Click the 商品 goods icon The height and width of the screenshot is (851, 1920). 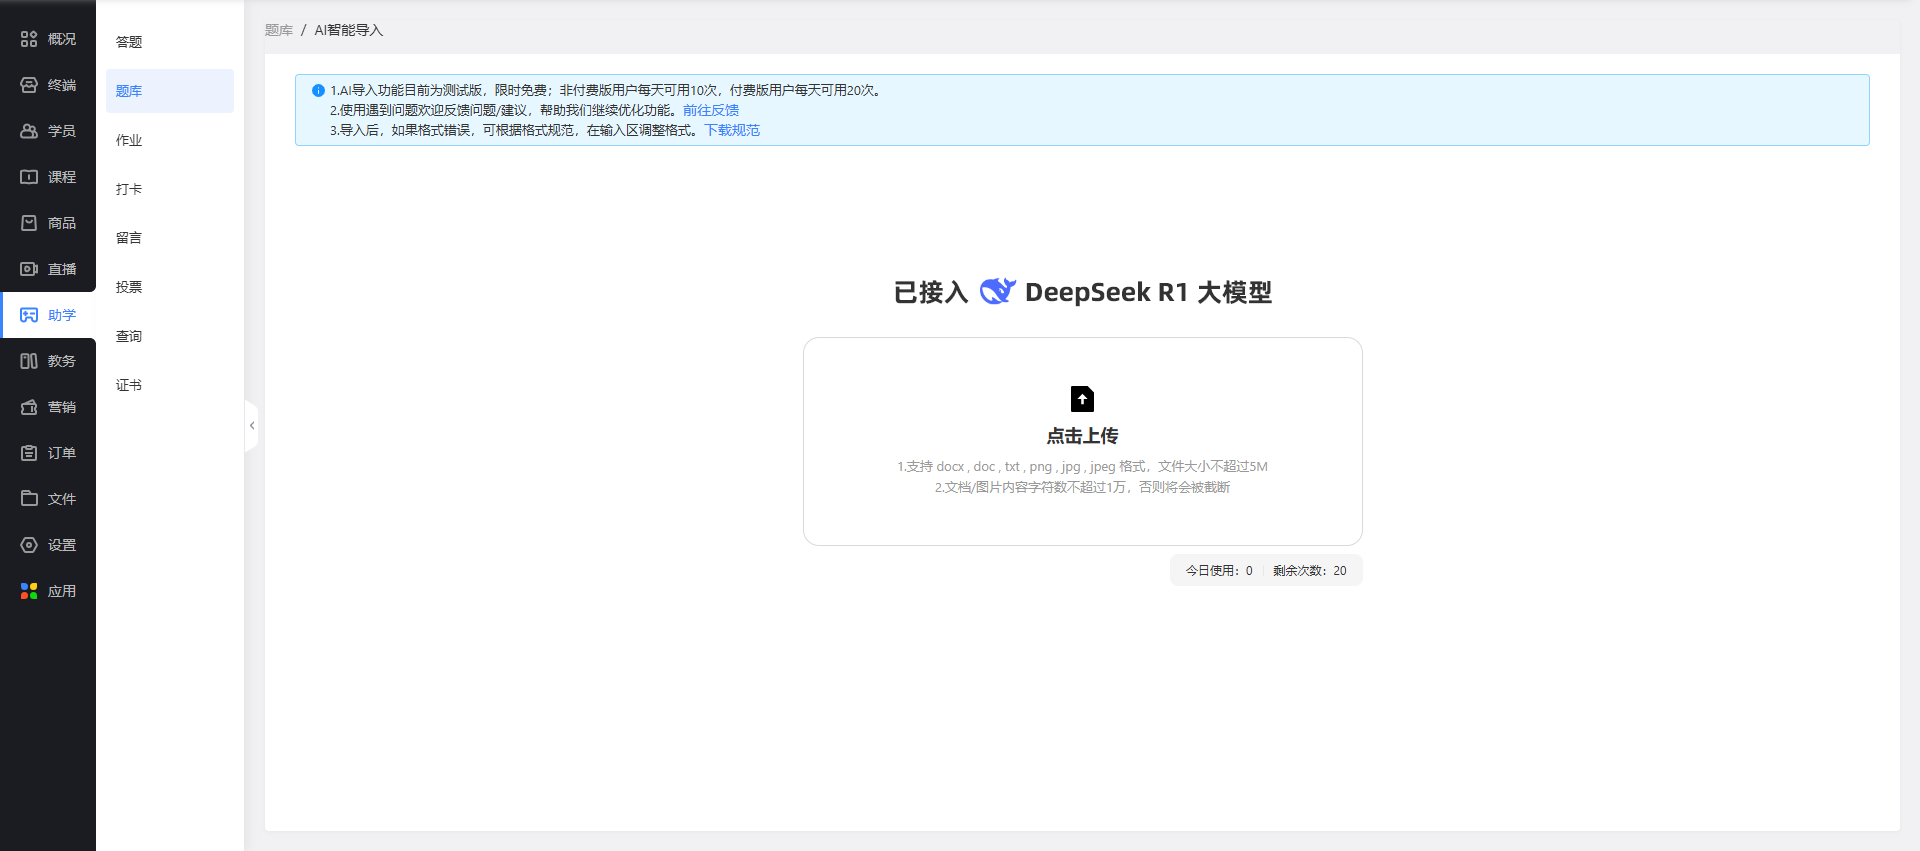click(x=29, y=223)
